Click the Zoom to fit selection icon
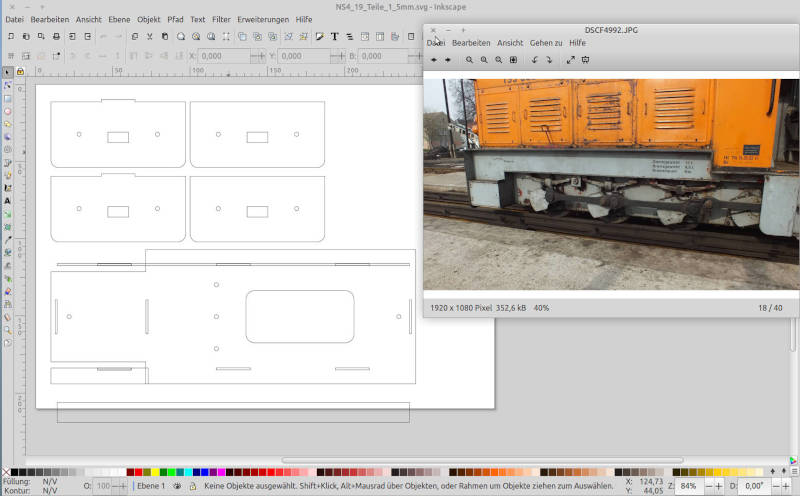 181,37
